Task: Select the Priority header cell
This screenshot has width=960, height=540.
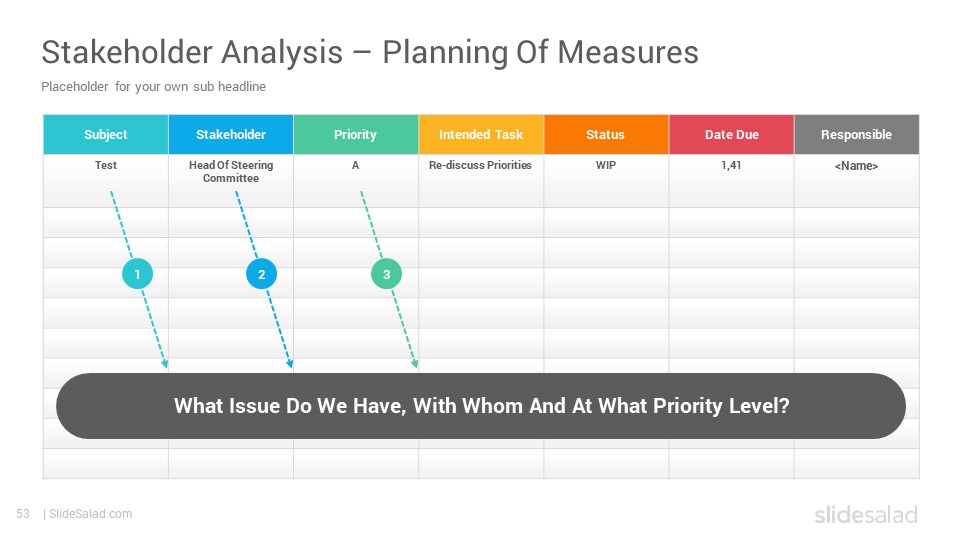Action: tap(356, 134)
